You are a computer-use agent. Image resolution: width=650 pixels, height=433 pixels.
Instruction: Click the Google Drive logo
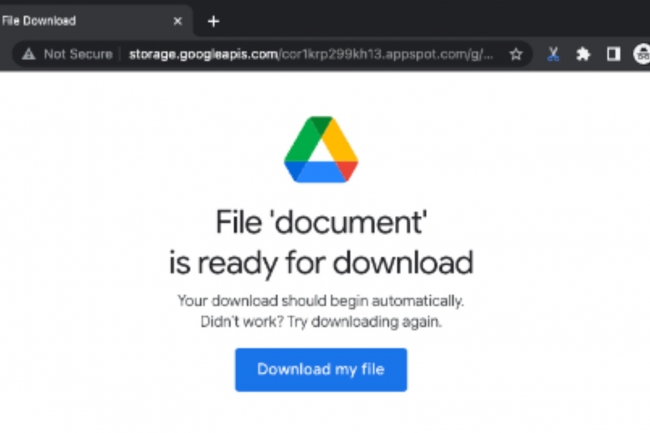tap(321, 150)
